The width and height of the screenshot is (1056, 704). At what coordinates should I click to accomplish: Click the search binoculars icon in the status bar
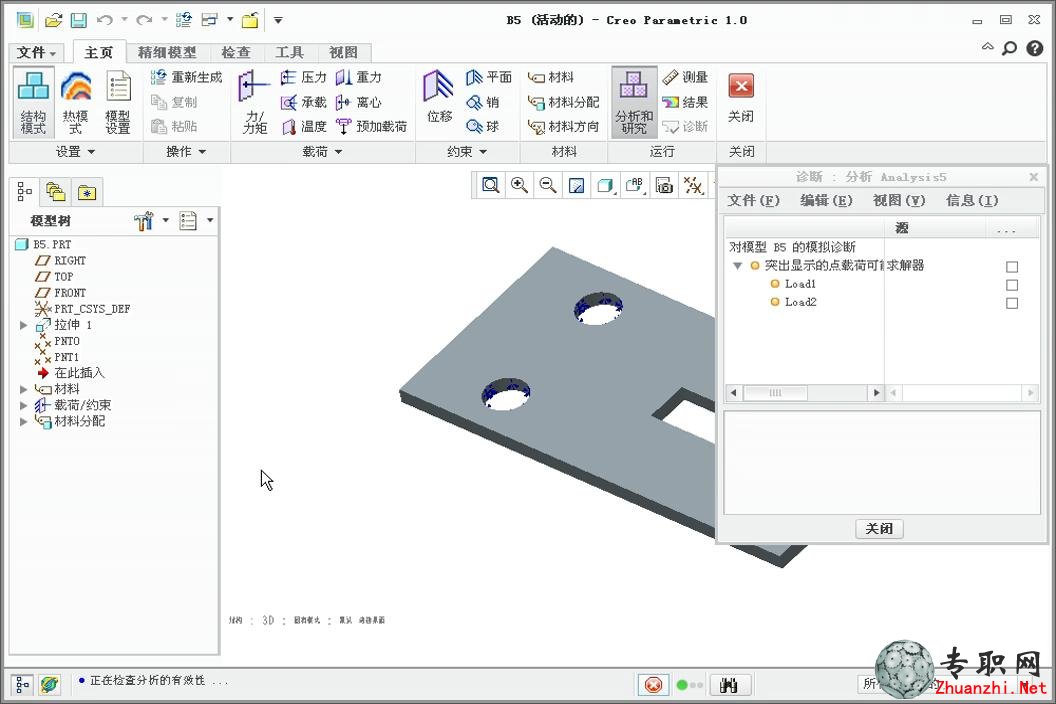(728, 685)
